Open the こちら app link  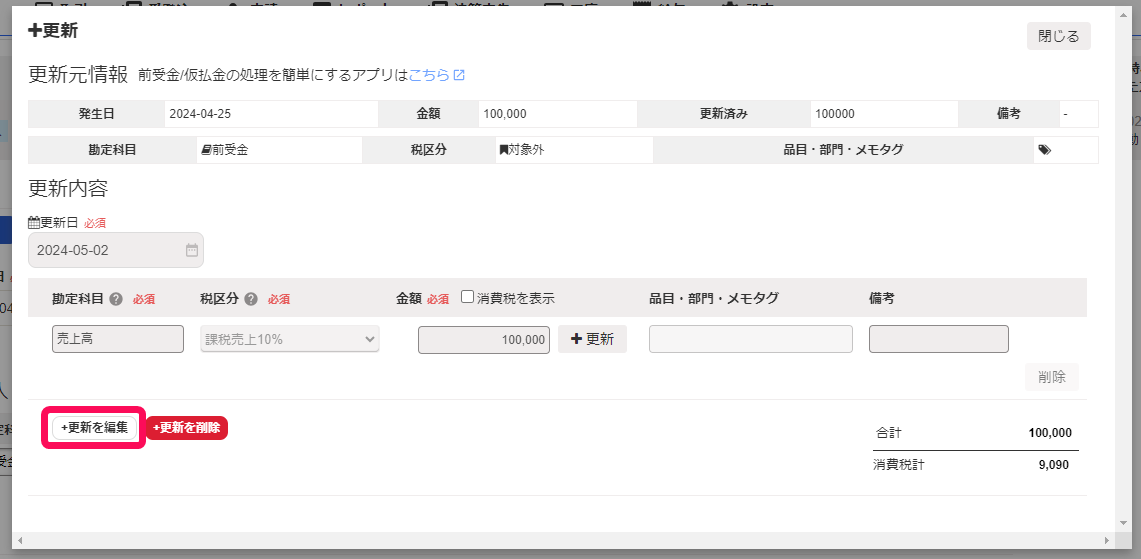point(437,75)
